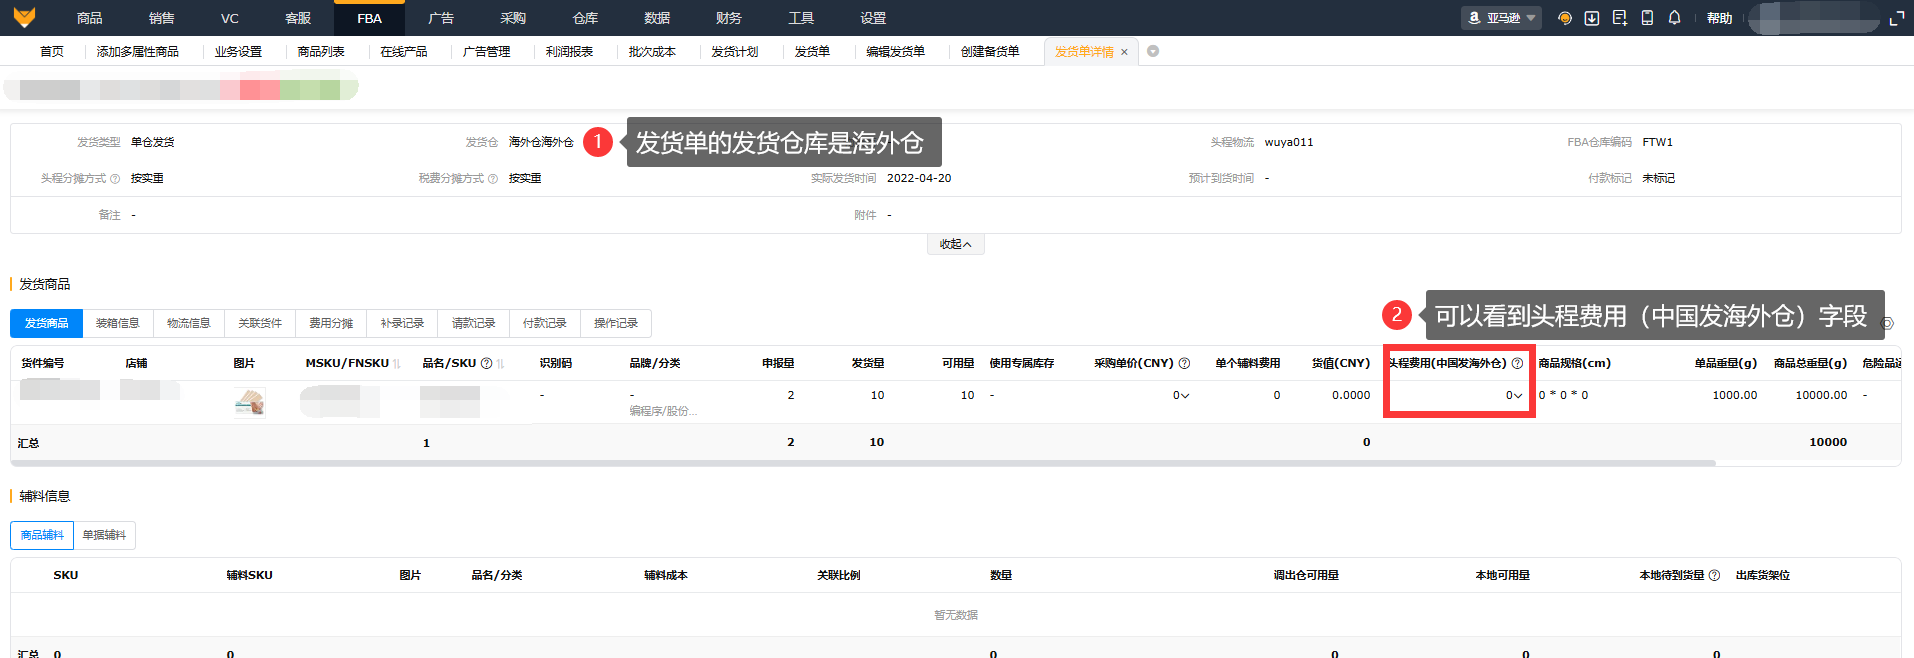Collapse the details with 收起

[x=955, y=245]
